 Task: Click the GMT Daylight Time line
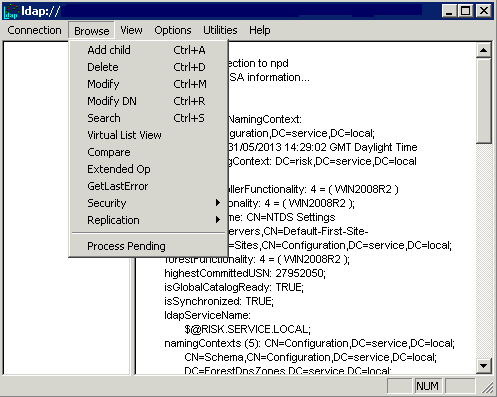(323, 147)
